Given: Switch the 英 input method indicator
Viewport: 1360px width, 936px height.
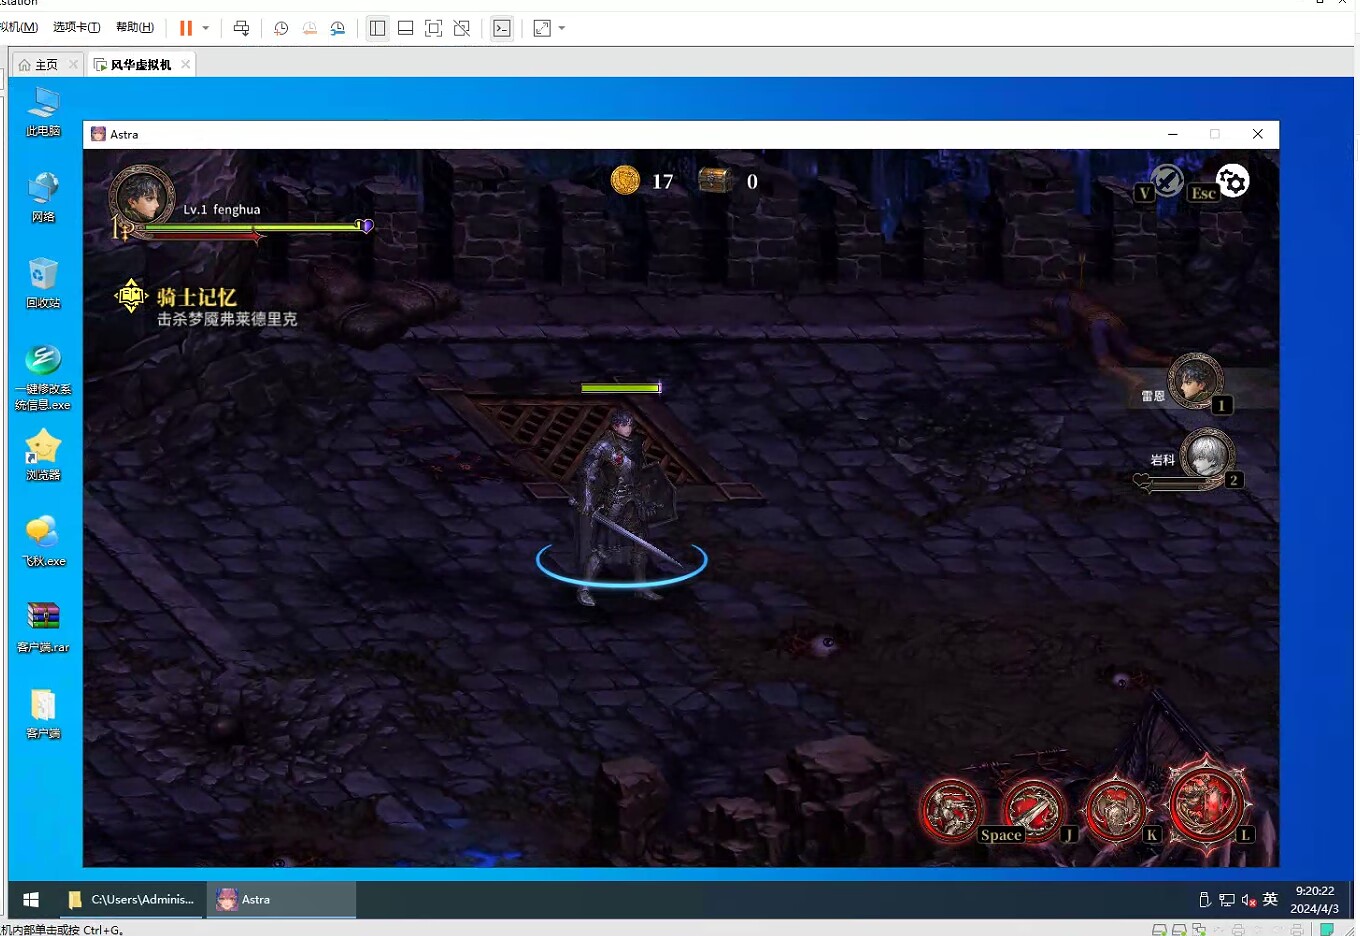Looking at the screenshot, I should tap(1271, 899).
